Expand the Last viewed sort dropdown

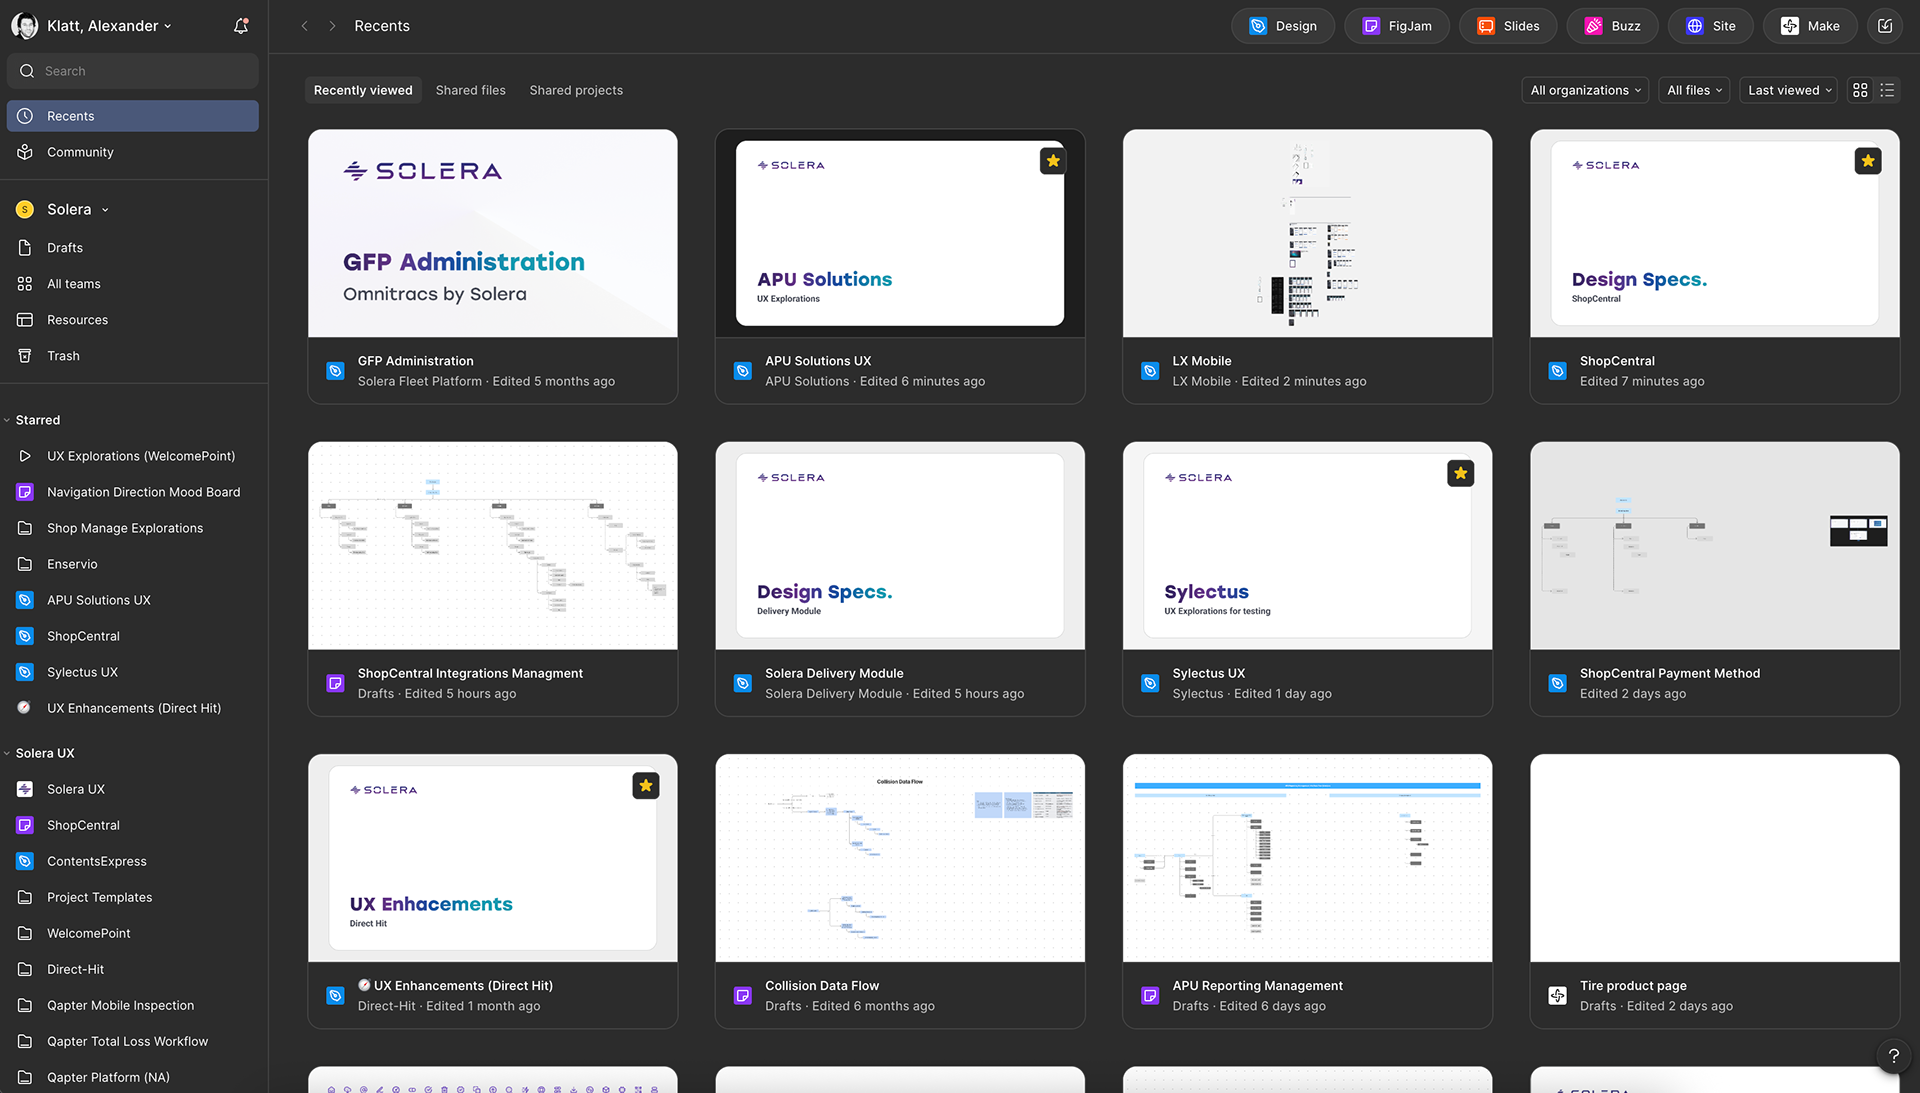[1789, 90]
